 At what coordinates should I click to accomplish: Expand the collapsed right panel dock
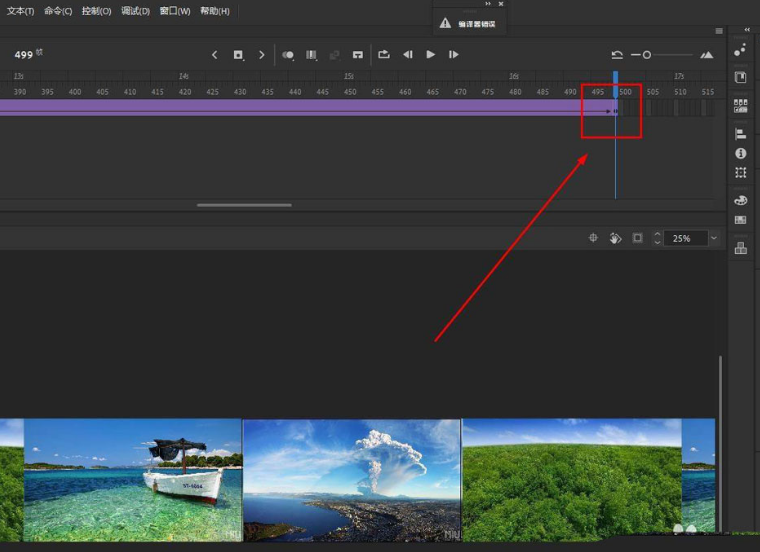tap(746, 30)
